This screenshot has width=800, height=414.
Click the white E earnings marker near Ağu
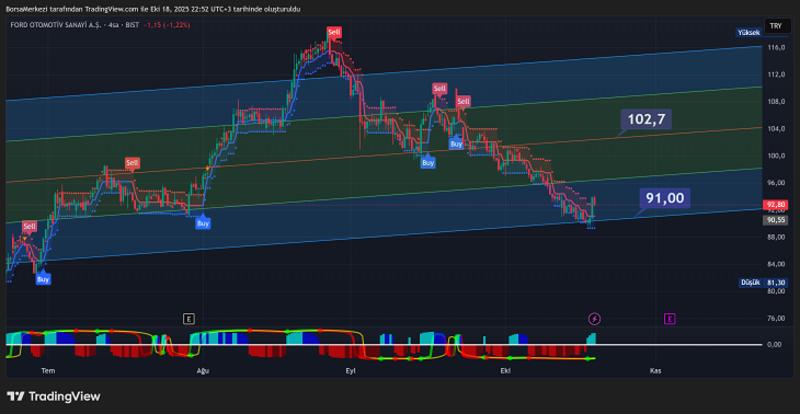pyautogui.click(x=188, y=318)
